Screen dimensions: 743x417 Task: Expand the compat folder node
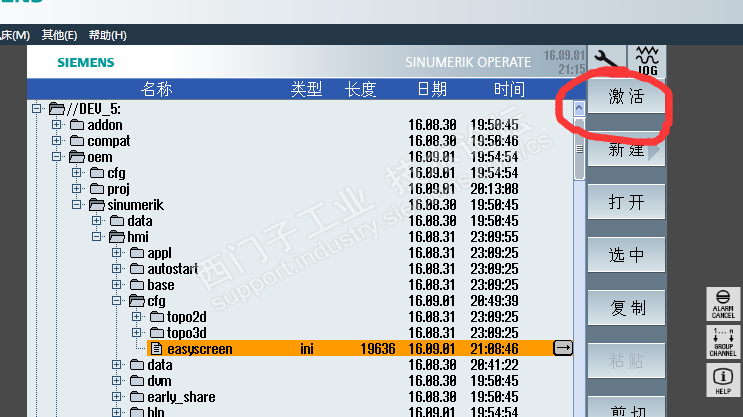pos(56,141)
